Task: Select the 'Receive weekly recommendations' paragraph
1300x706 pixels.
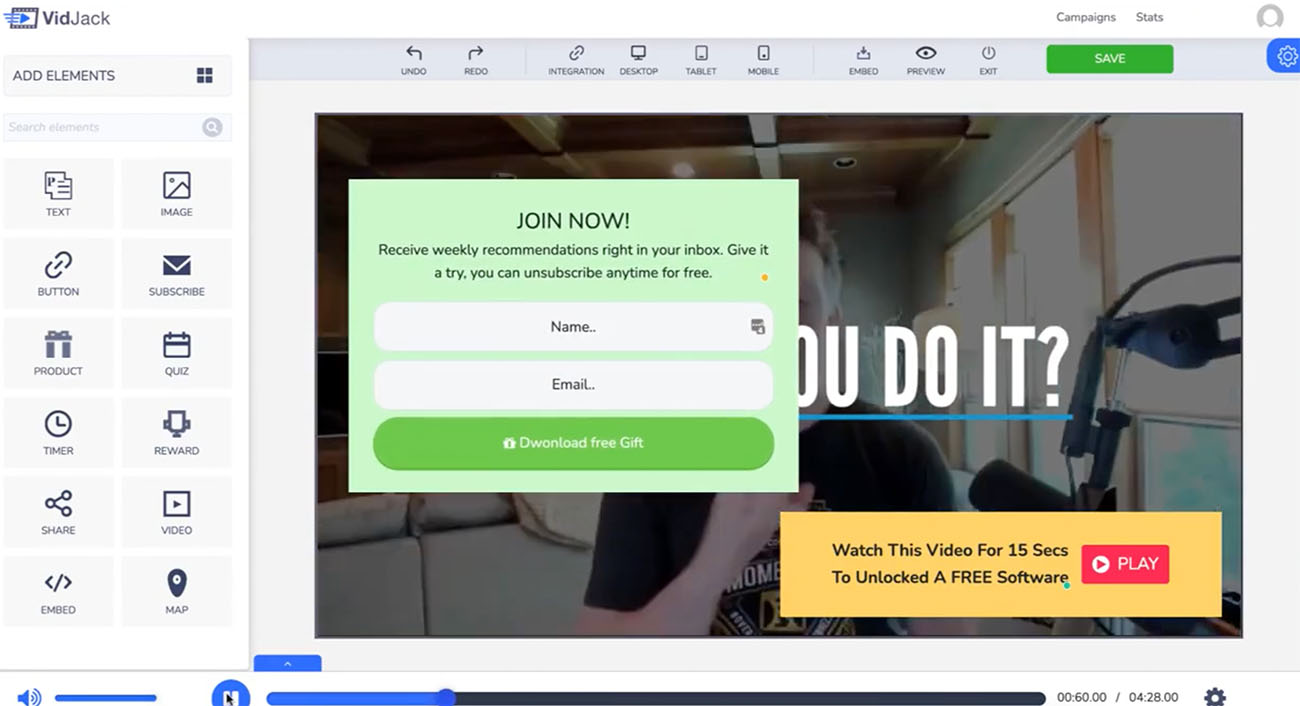Action: tap(573, 261)
